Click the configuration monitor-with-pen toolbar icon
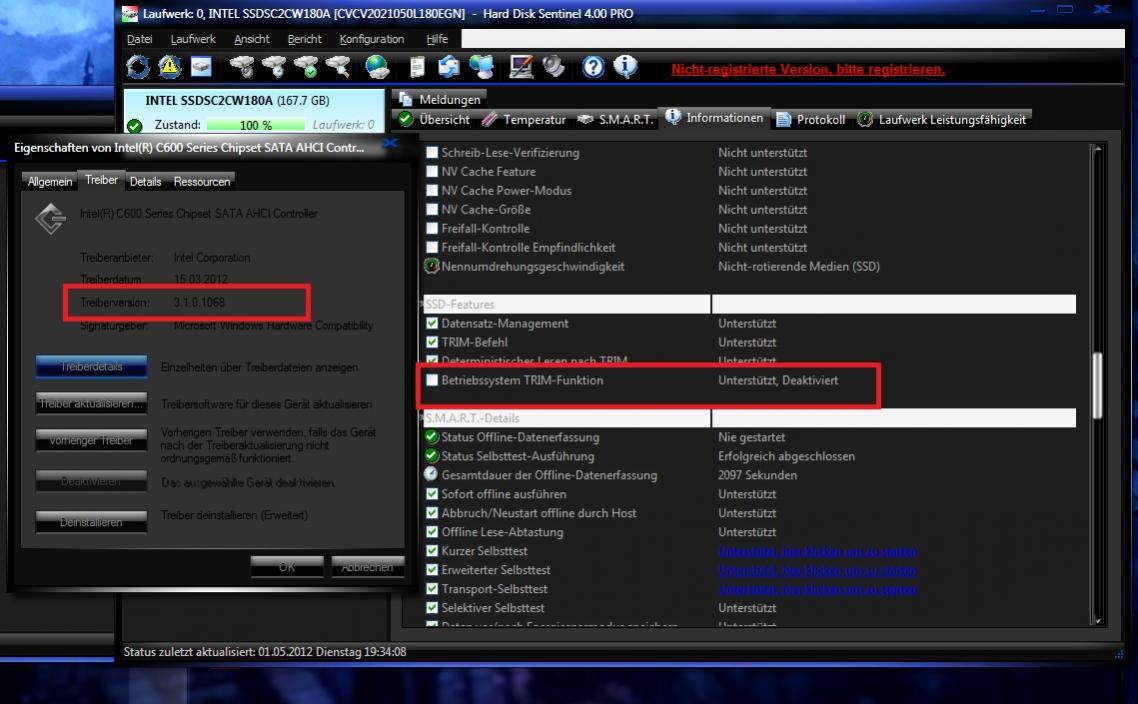The height and width of the screenshot is (704, 1138). click(520, 67)
